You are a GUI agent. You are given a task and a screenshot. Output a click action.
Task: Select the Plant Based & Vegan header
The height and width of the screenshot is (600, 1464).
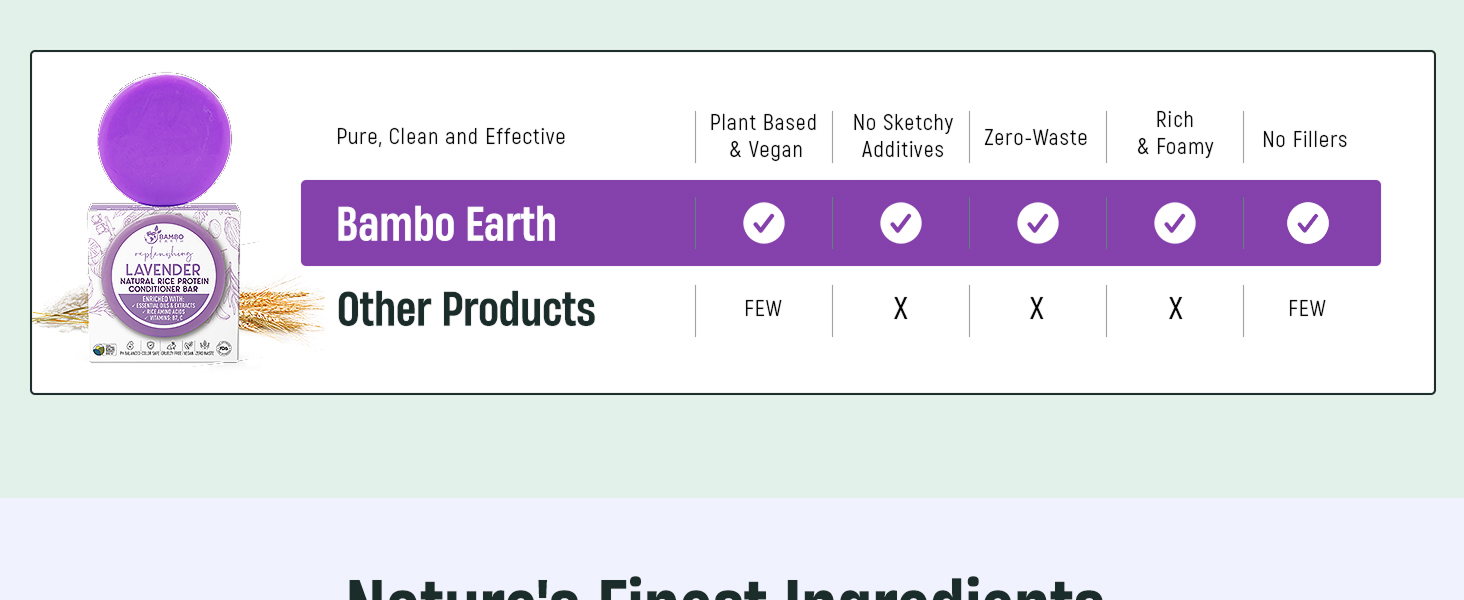pyautogui.click(x=764, y=136)
